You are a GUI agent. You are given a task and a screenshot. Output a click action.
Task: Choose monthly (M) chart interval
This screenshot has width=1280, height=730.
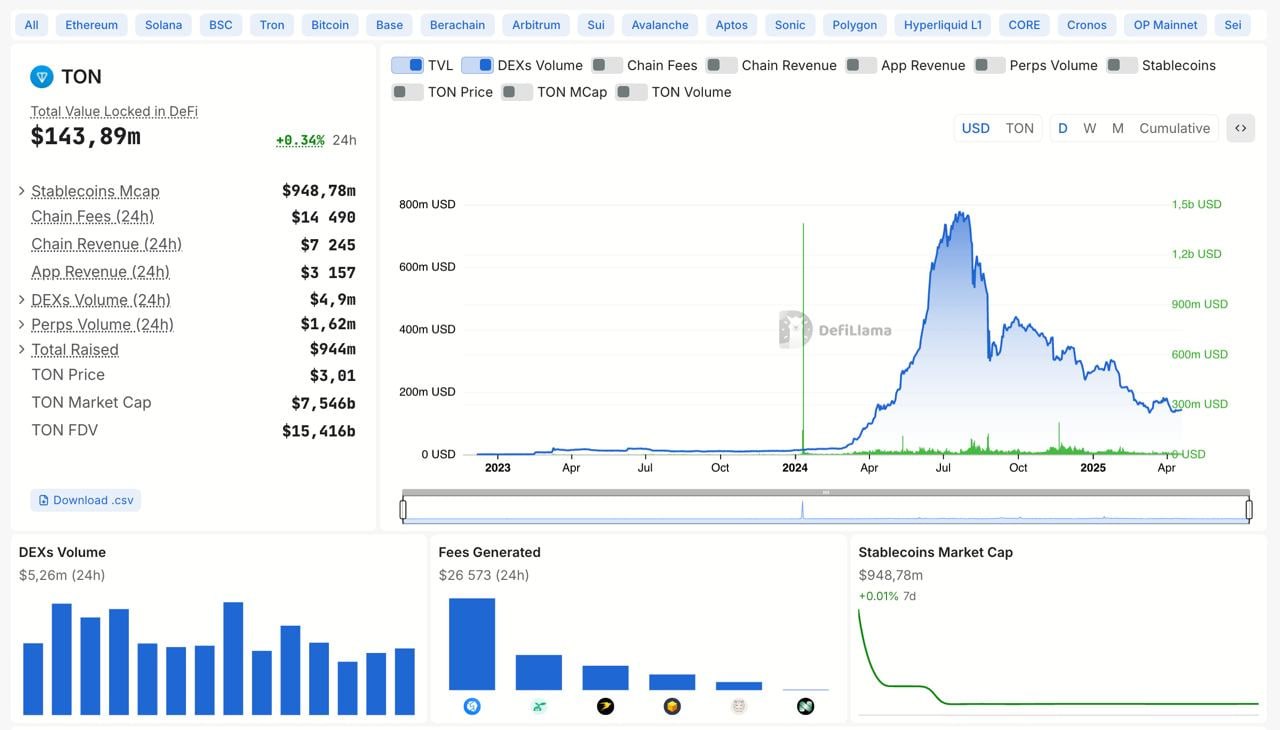click(x=1118, y=128)
